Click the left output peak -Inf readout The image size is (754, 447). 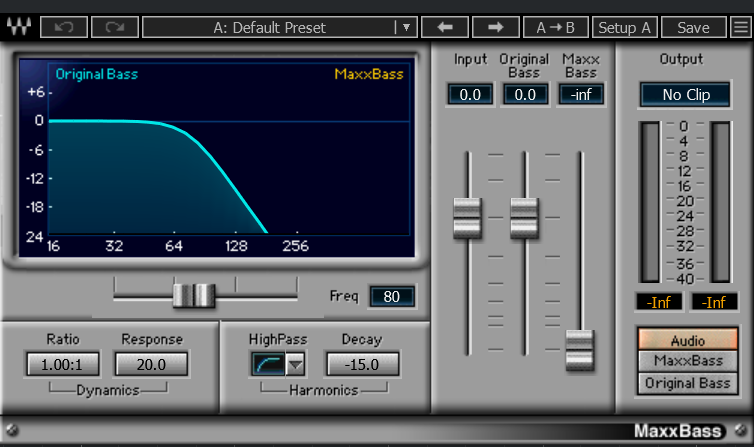coord(659,302)
